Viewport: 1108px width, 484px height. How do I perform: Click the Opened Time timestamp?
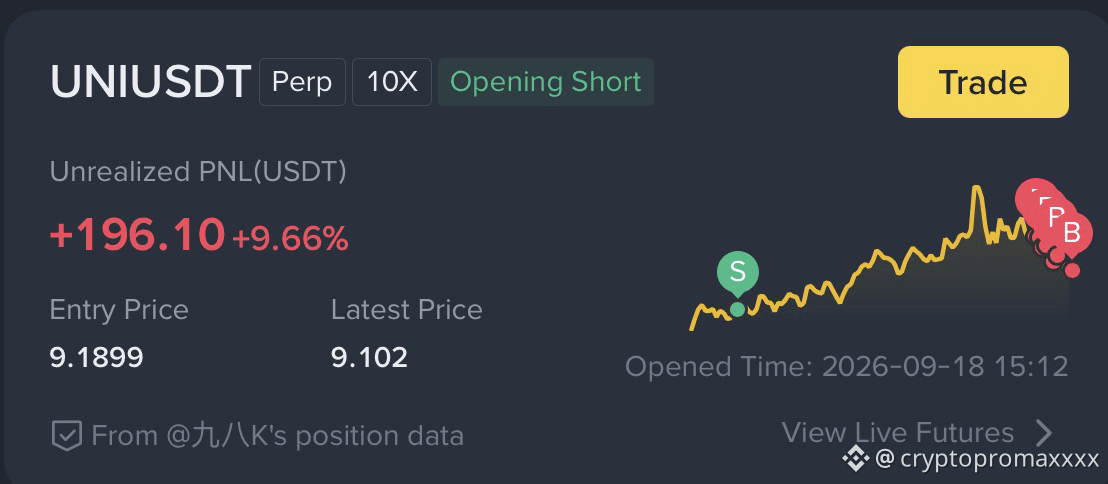click(847, 367)
